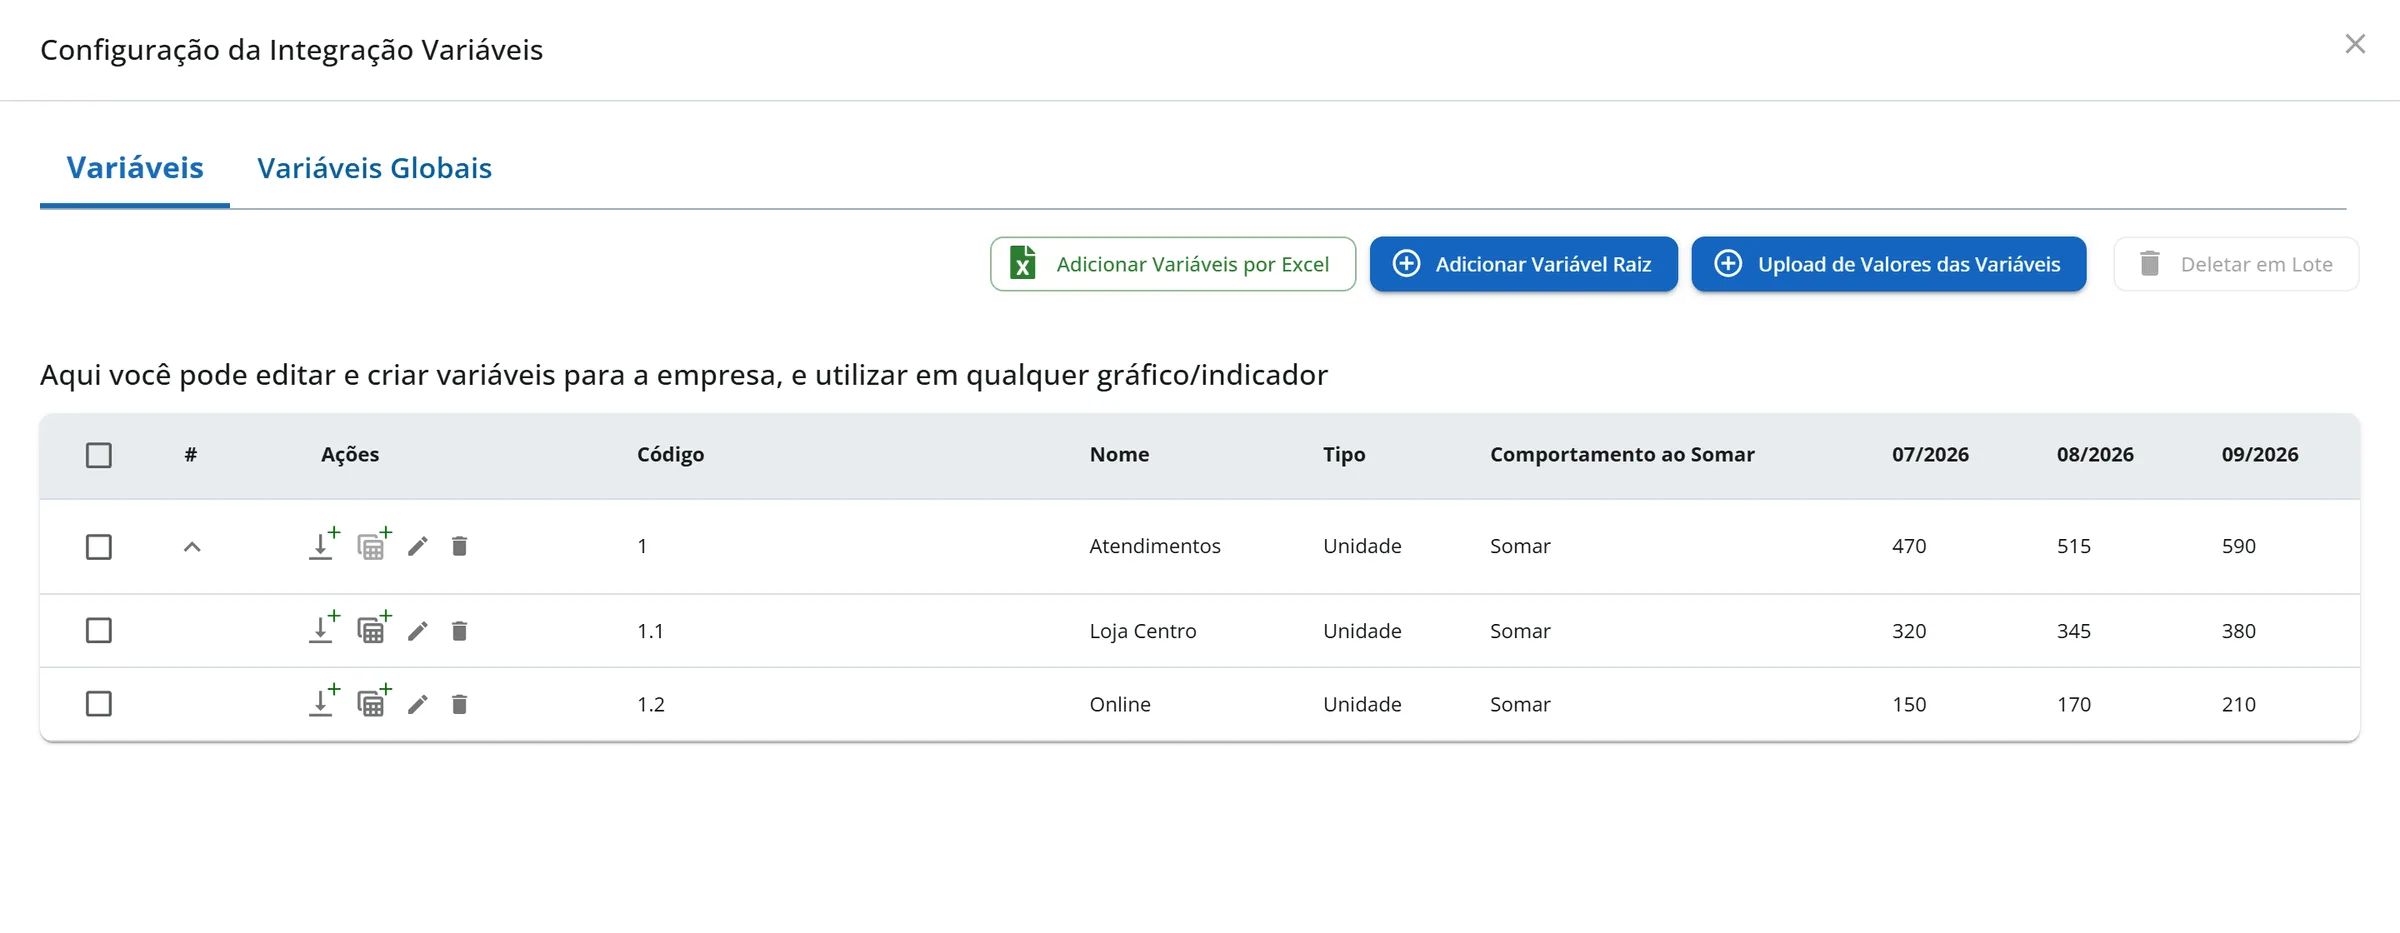Click add sub-variable icon in Atendimentos row
Screen dimensions: 2400x933
pos(323,545)
